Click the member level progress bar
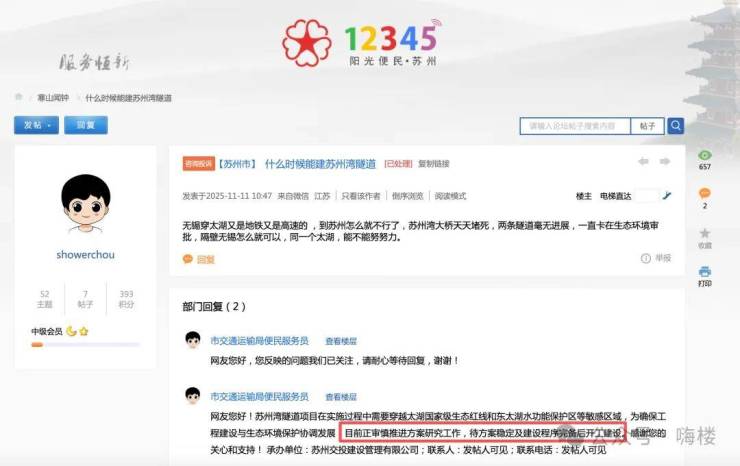 pos(85,345)
